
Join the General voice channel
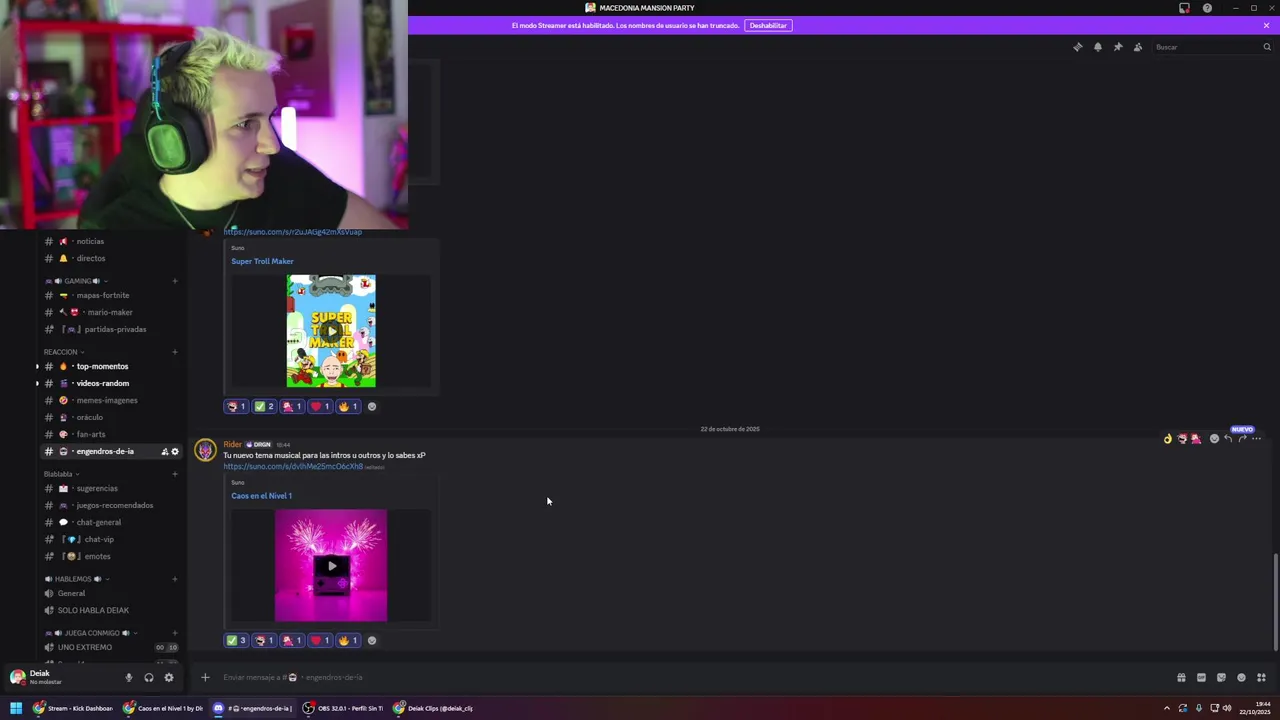pyautogui.click(x=112, y=593)
